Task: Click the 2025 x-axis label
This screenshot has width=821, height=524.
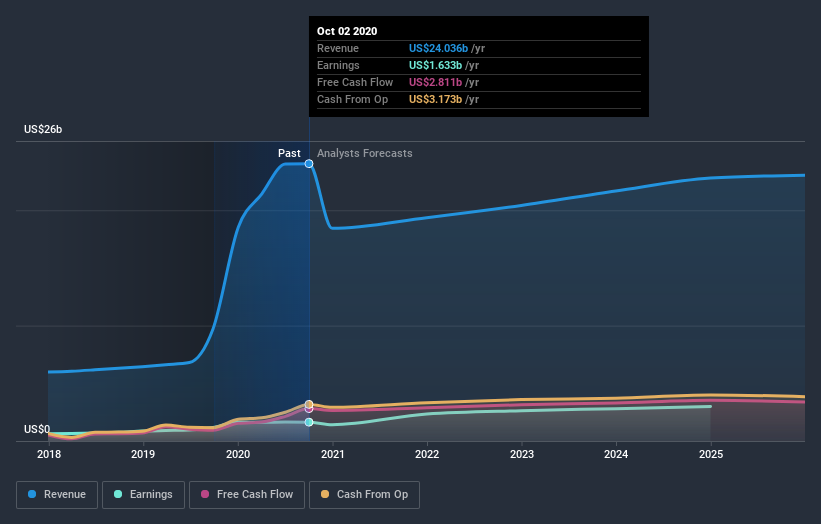Action: coord(711,454)
